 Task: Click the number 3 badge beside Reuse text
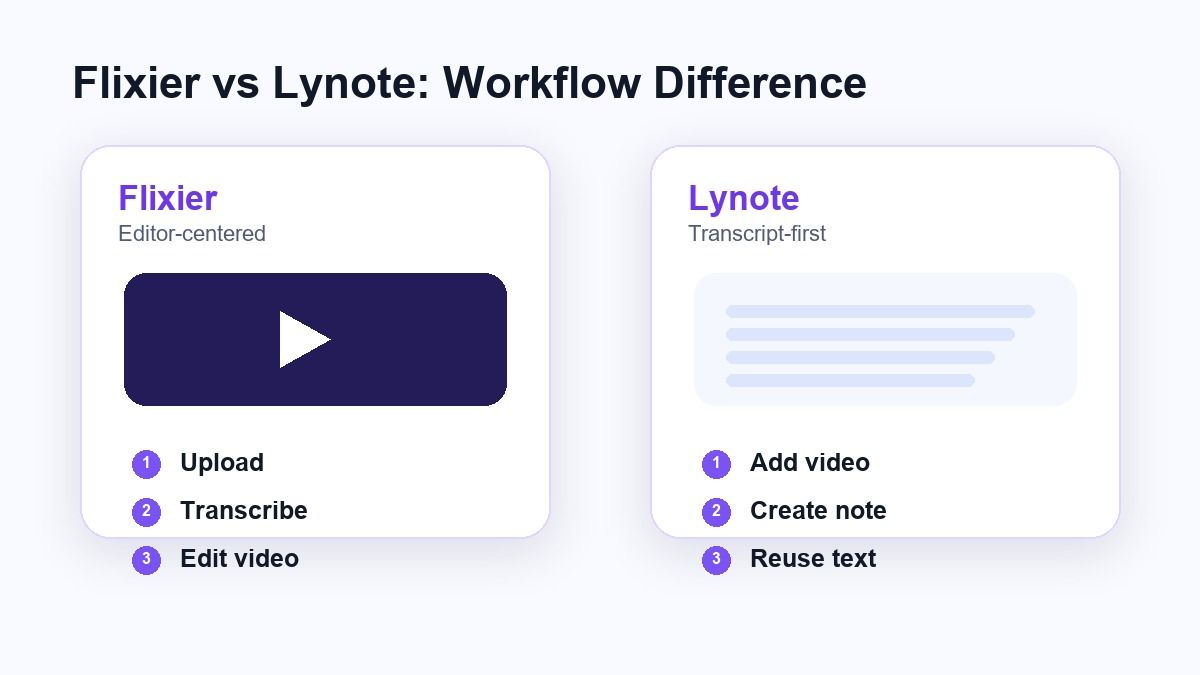[x=716, y=560]
